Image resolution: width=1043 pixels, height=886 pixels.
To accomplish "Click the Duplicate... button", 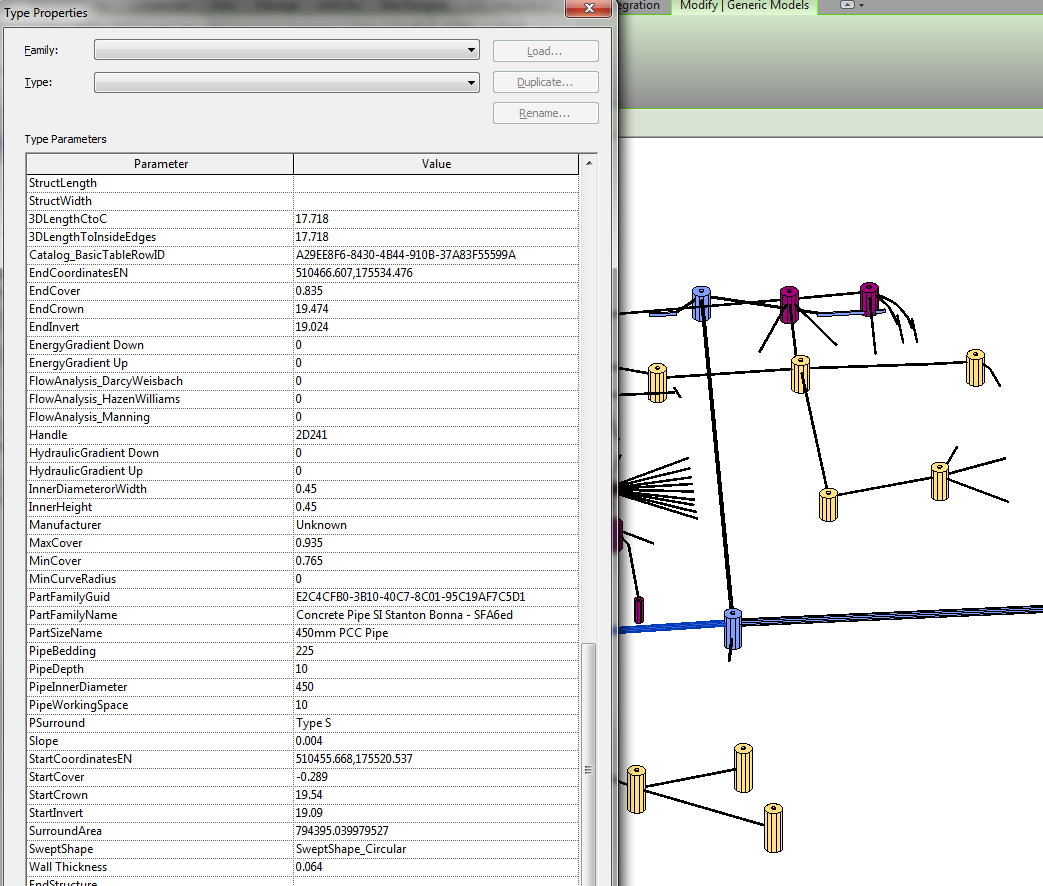I will pos(545,82).
